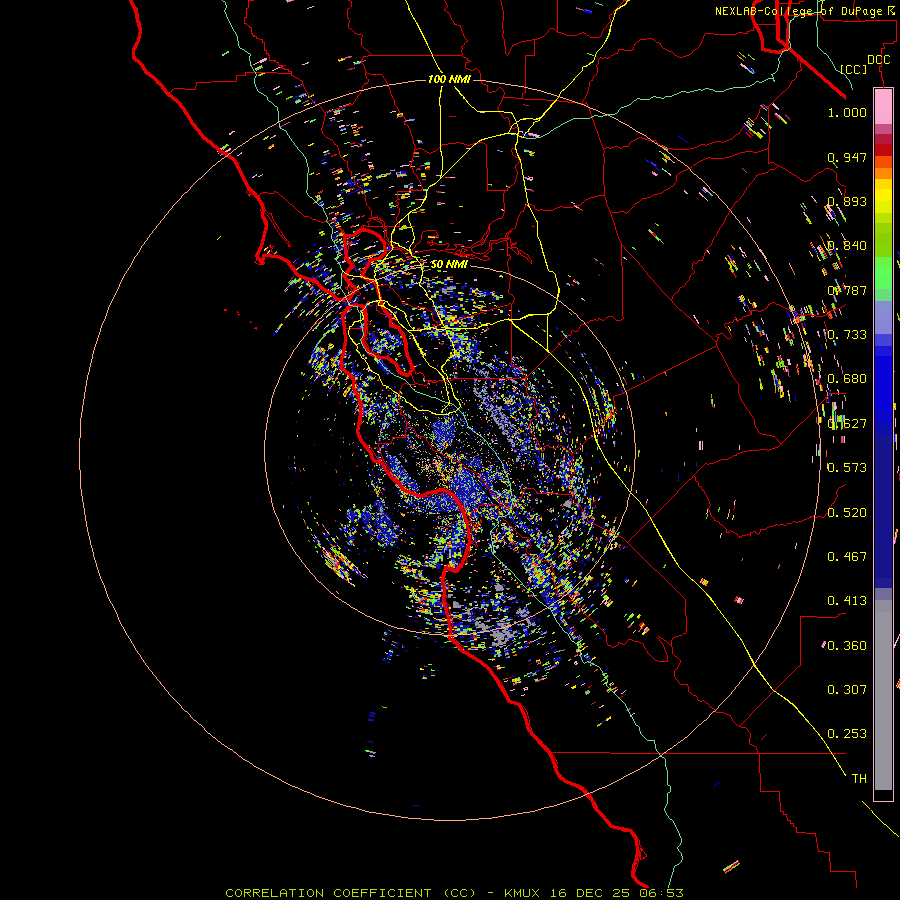The image size is (900, 900).
Task: Select the "0.413" scale value
Action: [847, 601]
